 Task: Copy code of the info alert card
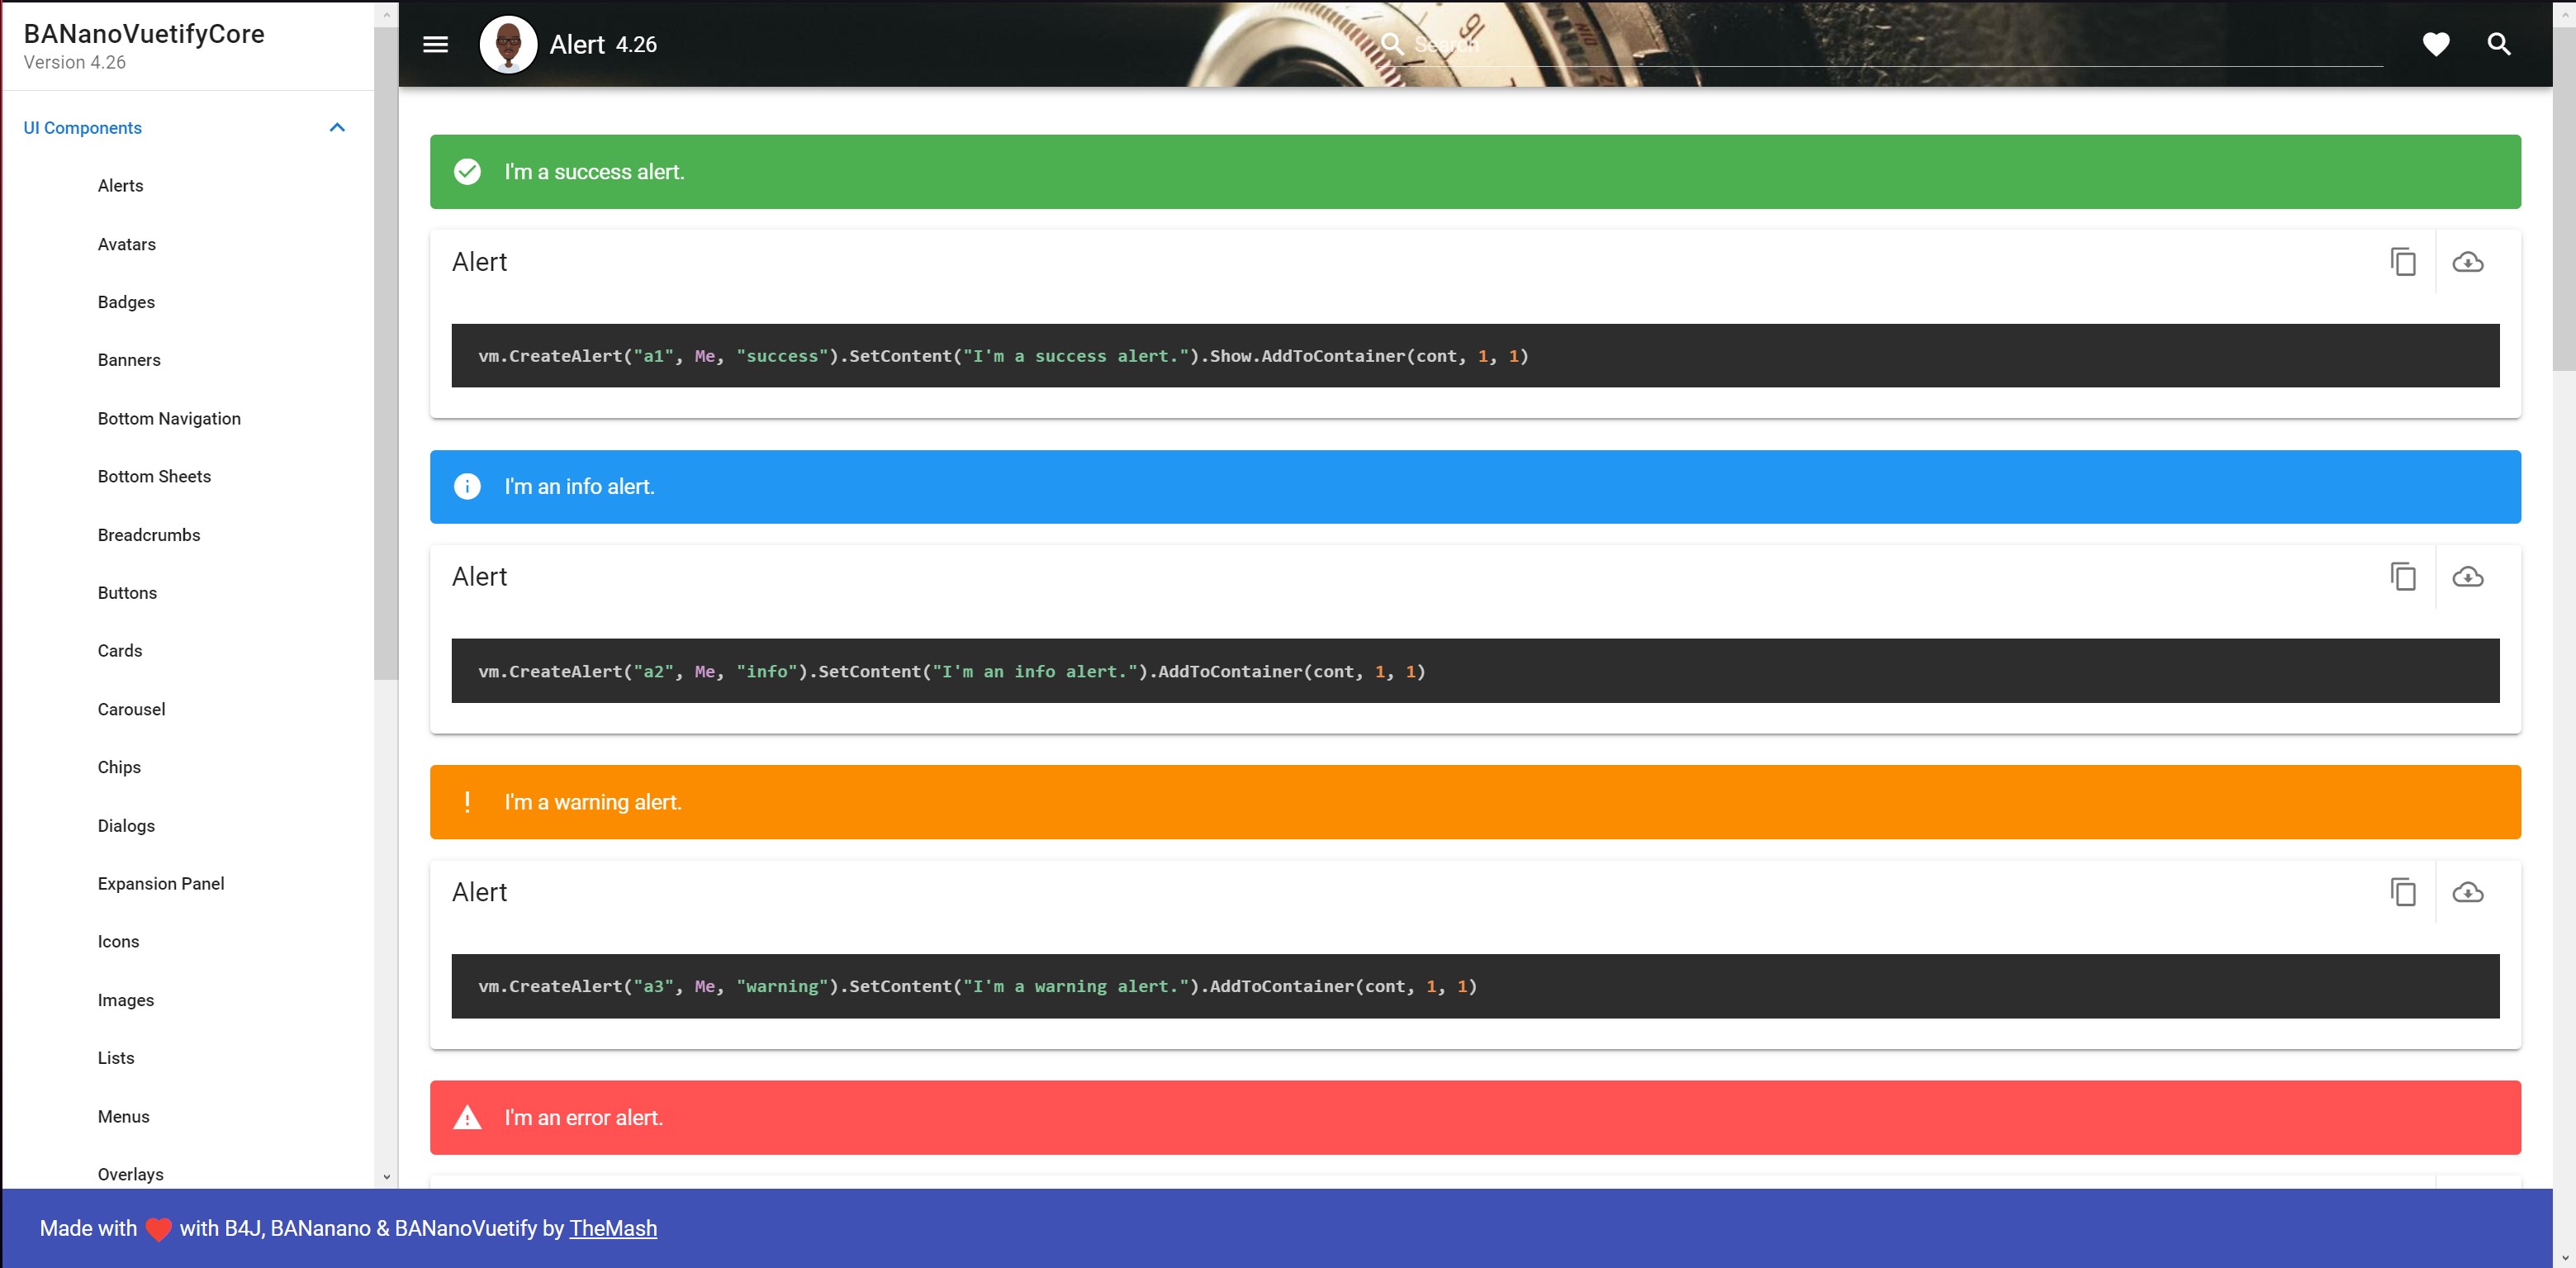tap(2403, 577)
